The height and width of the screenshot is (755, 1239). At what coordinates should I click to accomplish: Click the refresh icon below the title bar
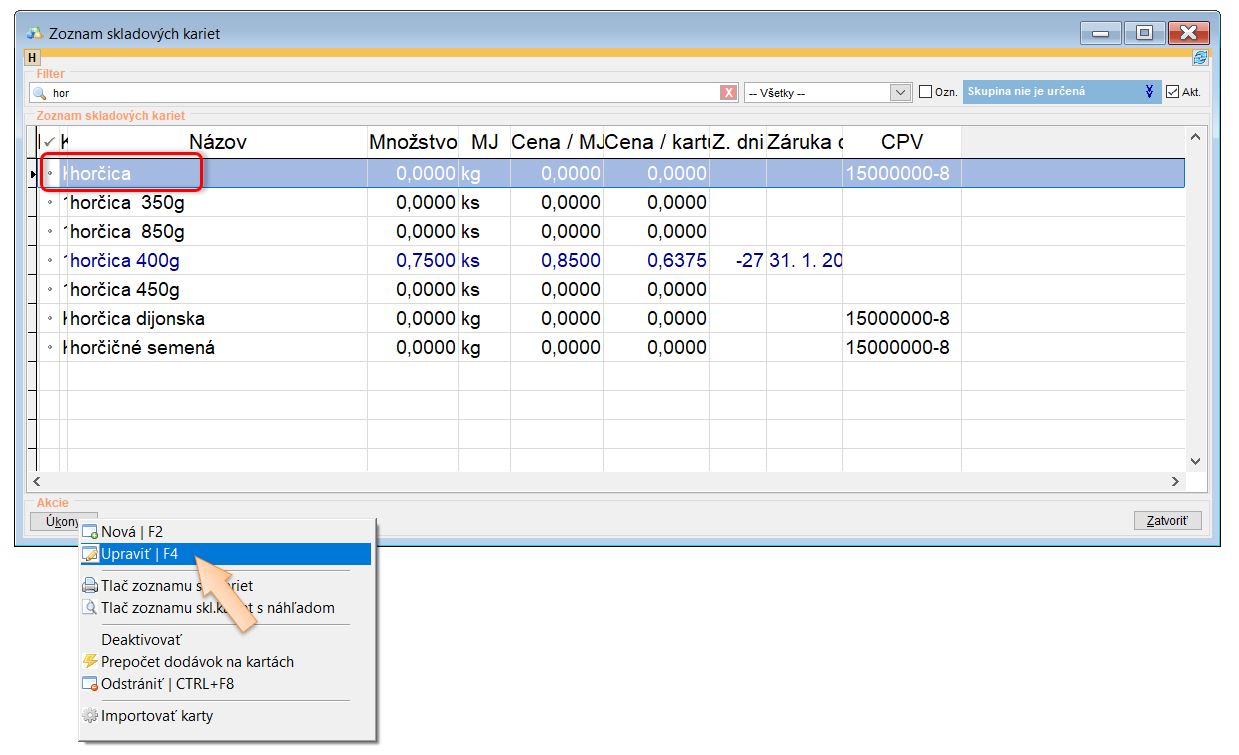tap(1200, 58)
